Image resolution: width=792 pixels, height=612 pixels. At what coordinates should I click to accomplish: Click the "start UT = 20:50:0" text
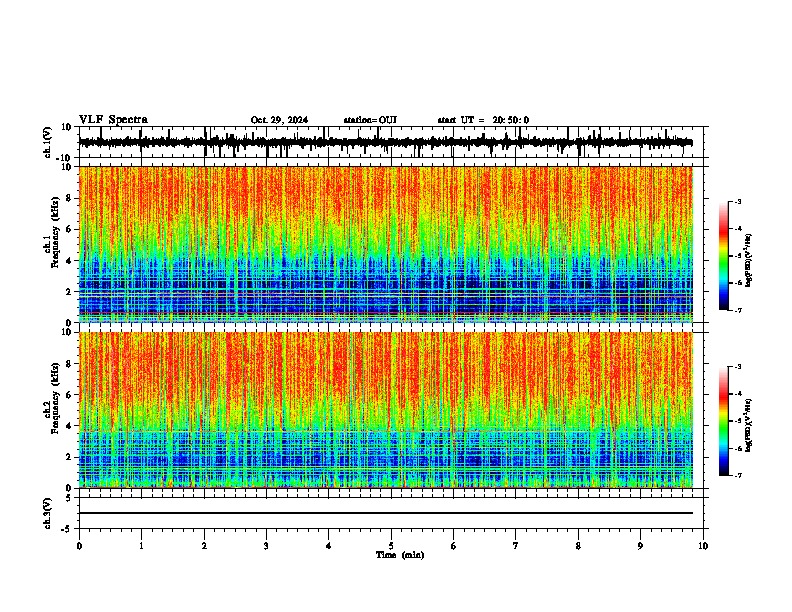[483, 120]
